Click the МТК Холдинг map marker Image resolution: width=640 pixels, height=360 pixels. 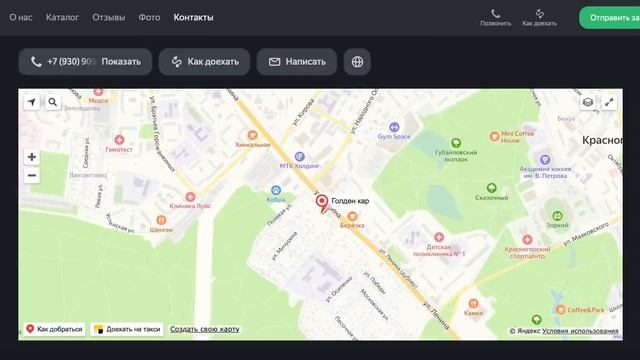point(300,156)
